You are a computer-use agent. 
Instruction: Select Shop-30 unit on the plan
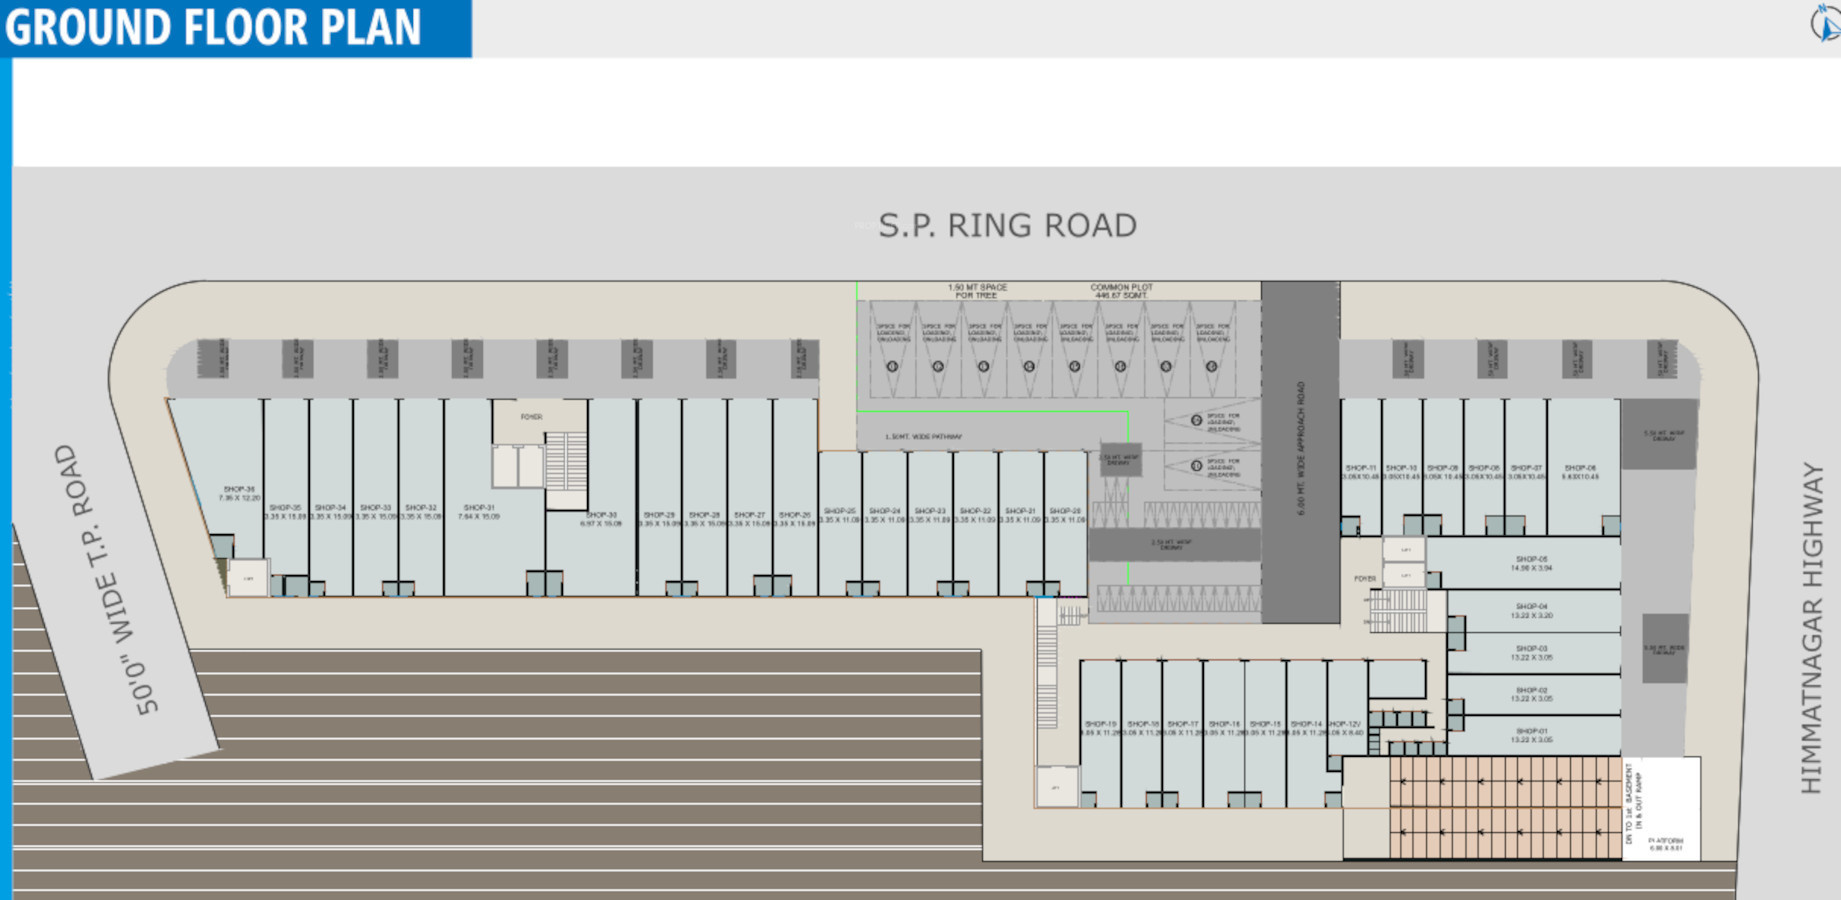(601, 518)
